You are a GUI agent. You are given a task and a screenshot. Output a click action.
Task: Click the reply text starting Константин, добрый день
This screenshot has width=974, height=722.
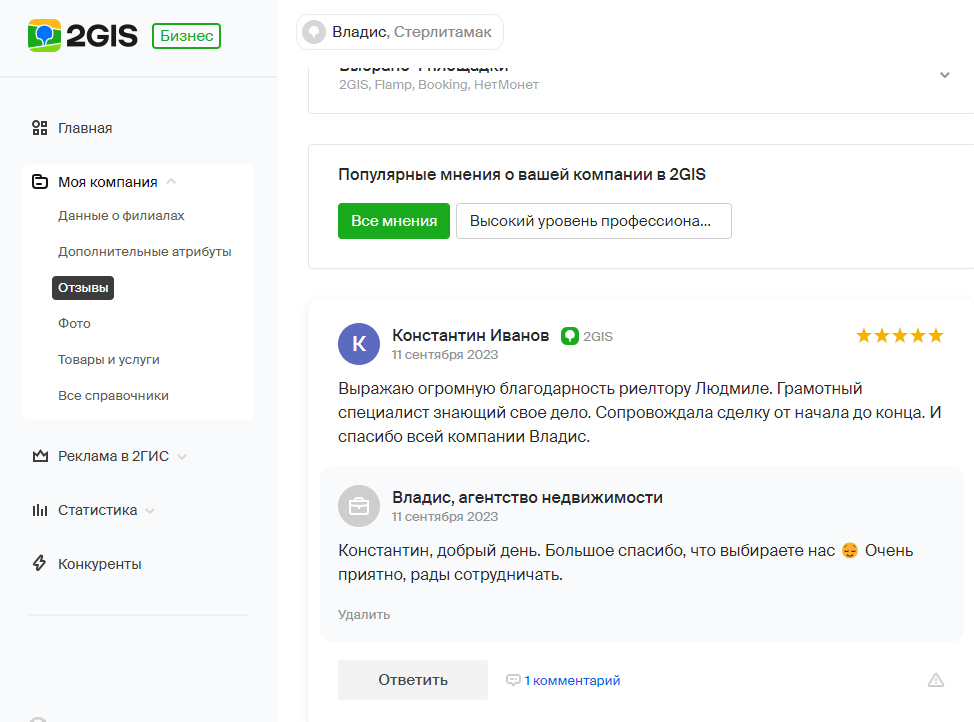(626, 562)
